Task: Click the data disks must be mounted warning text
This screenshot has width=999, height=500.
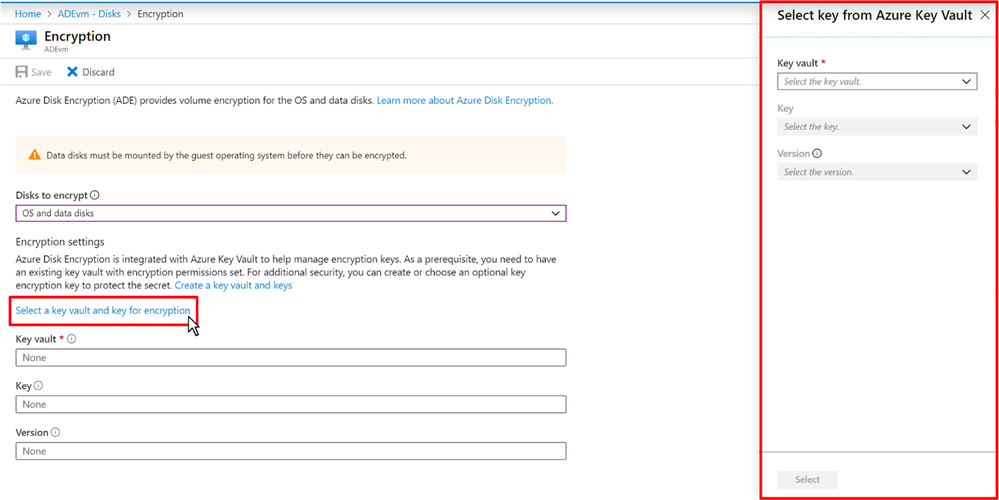Action: pyautogui.click(x=226, y=155)
